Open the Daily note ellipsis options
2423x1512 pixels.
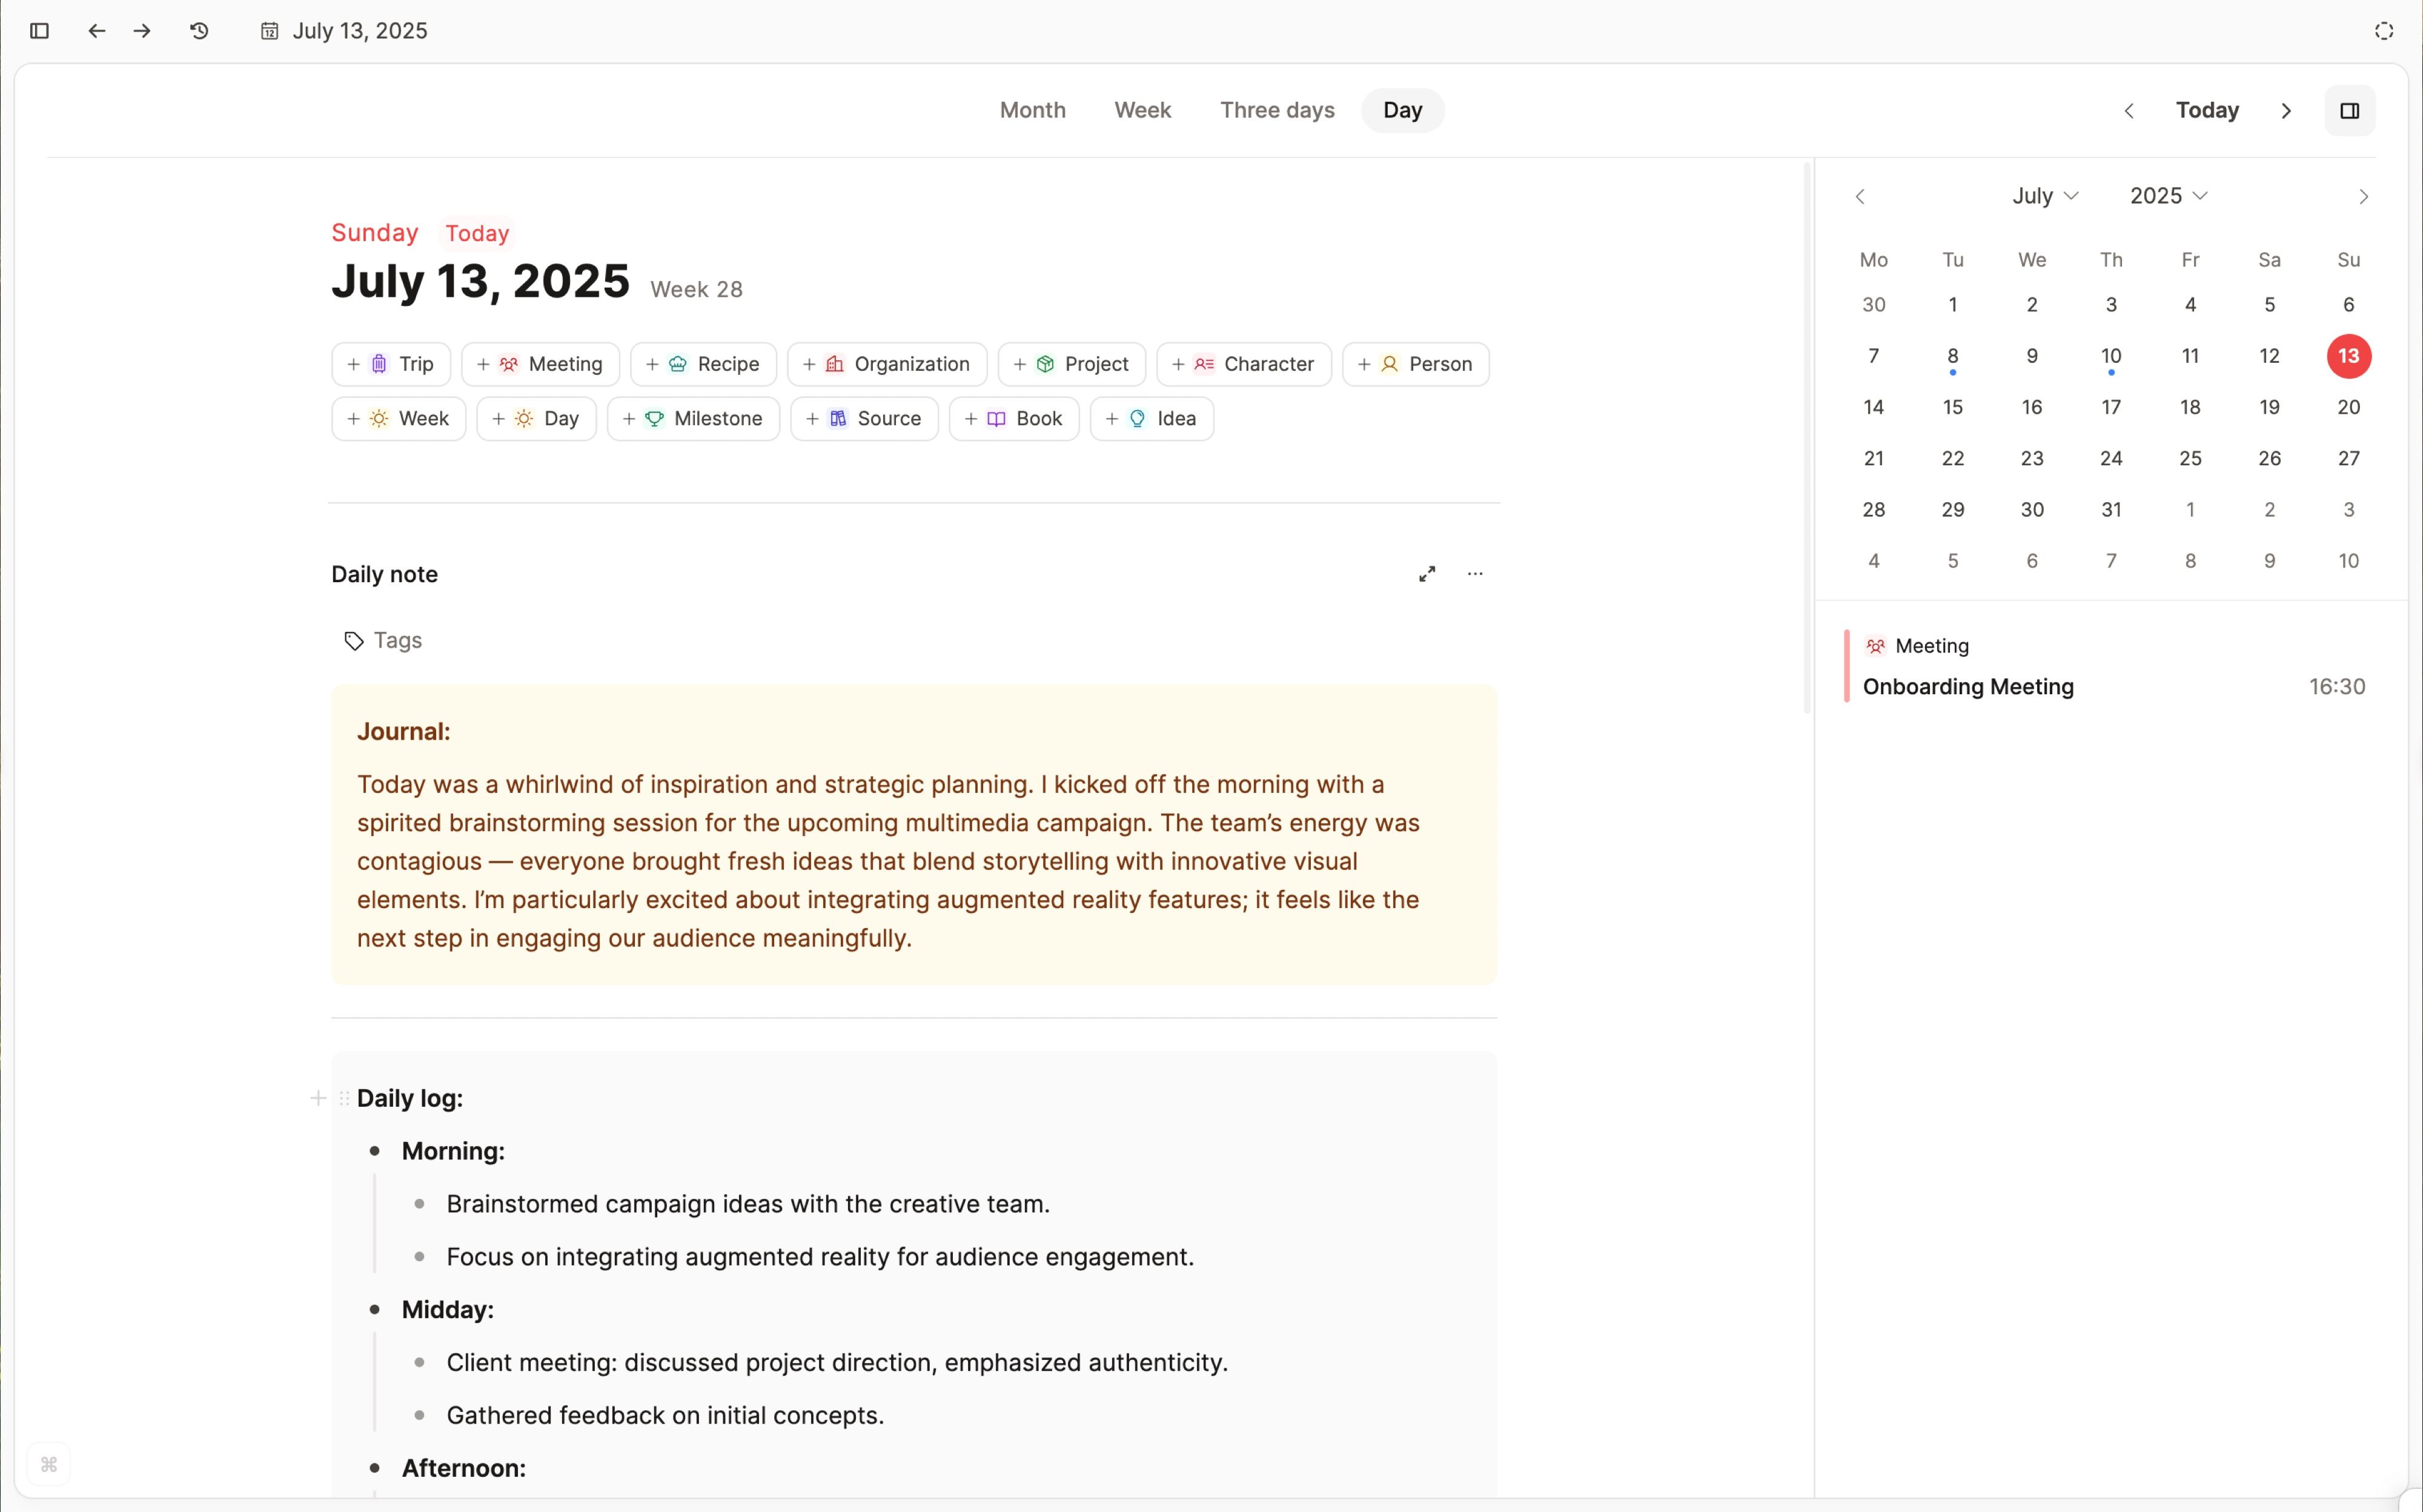click(x=1476, y=573)
